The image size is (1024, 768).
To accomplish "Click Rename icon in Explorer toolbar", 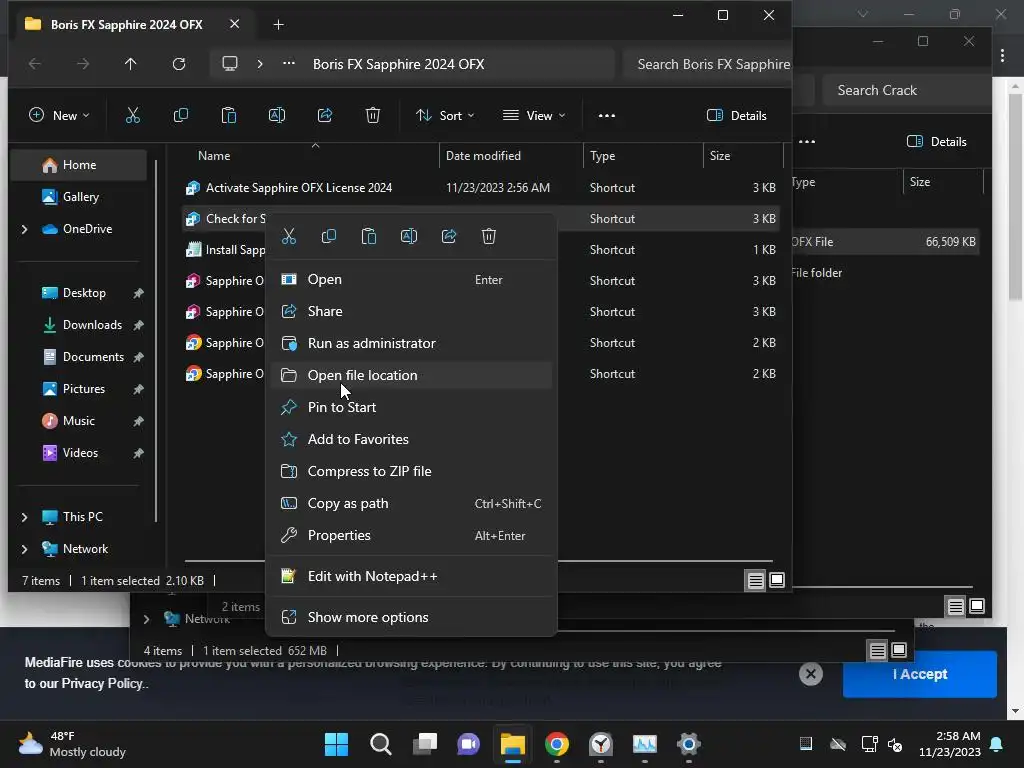I will pos(277,116).
